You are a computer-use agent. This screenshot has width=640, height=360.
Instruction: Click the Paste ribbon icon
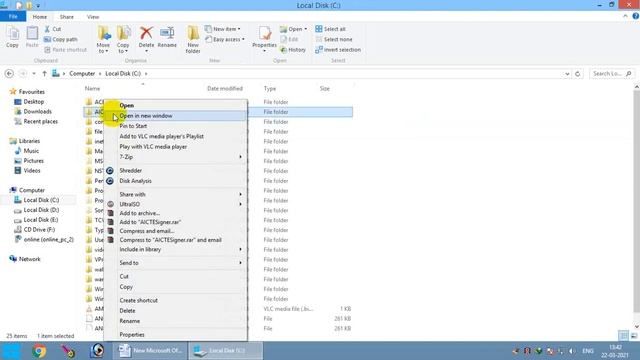click(x=32, y=37)
